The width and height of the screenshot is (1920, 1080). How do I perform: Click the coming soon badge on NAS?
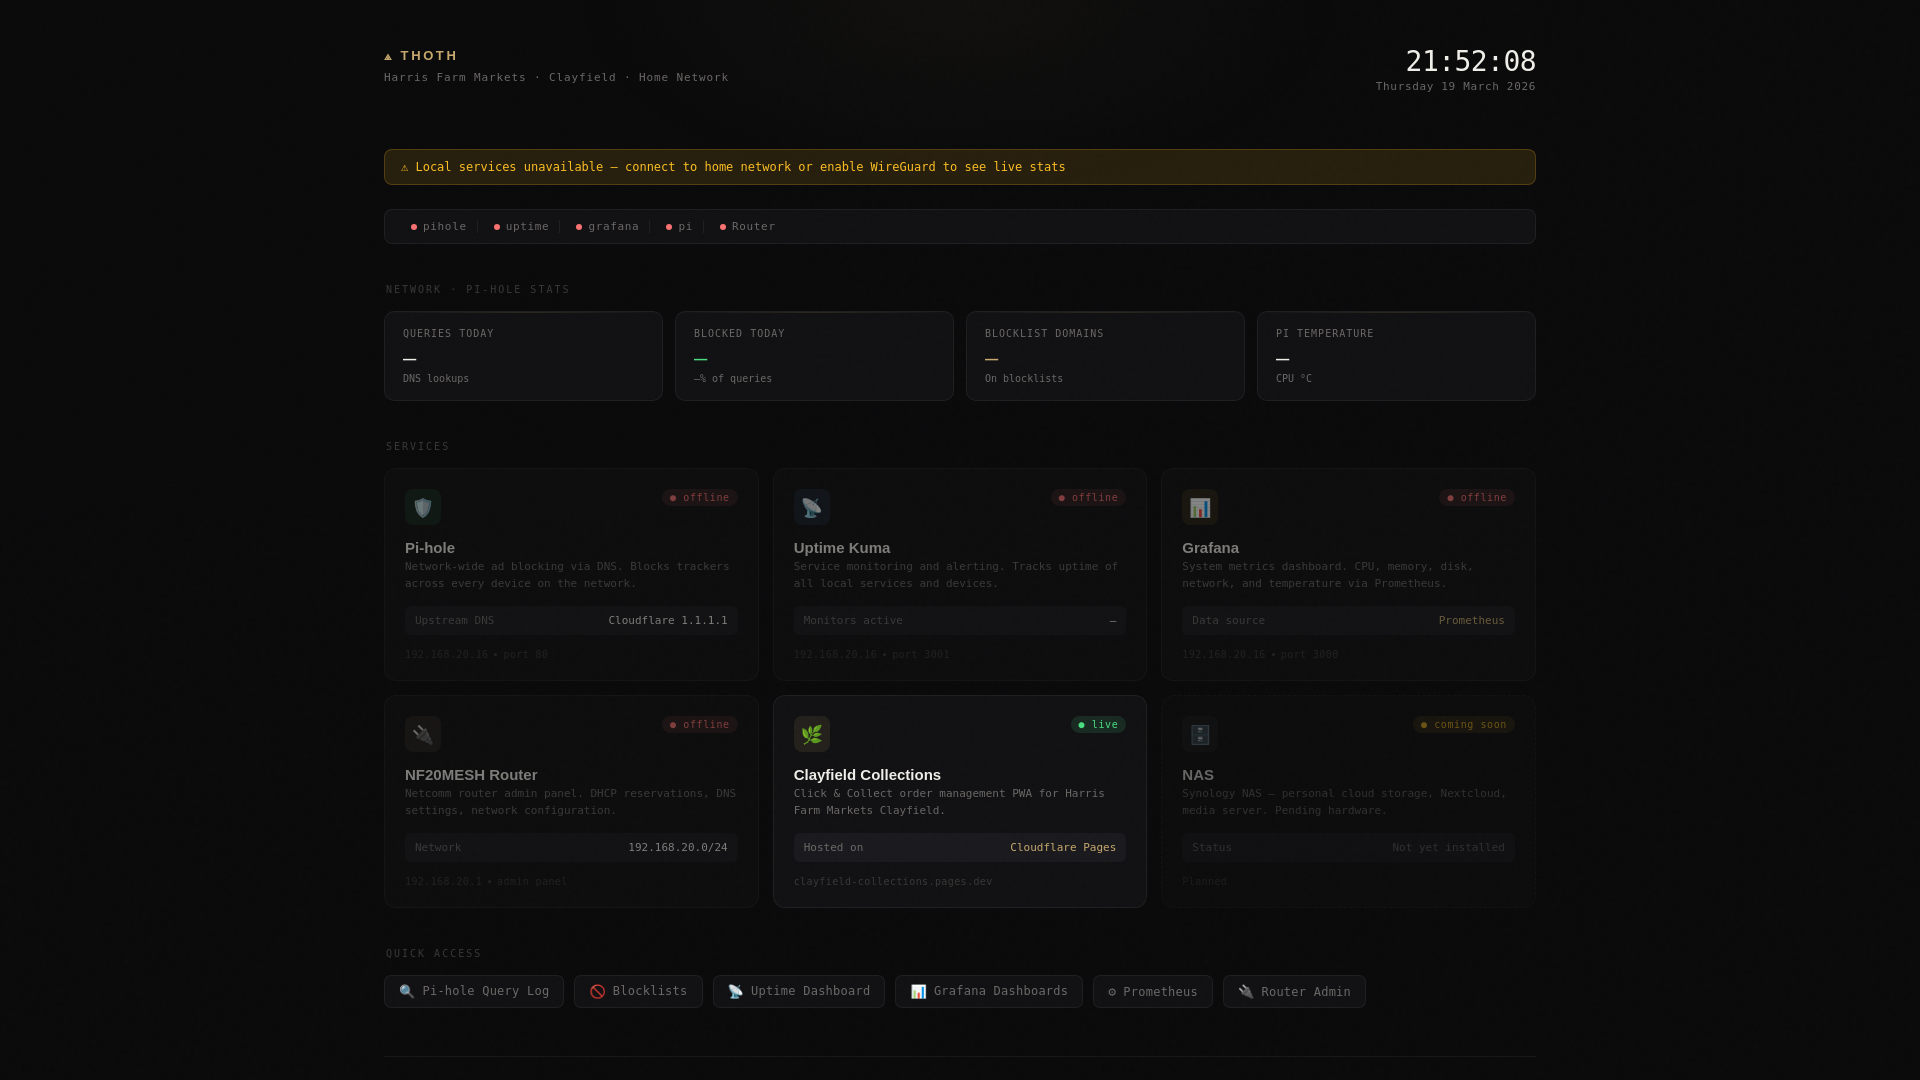[1464, 725]
